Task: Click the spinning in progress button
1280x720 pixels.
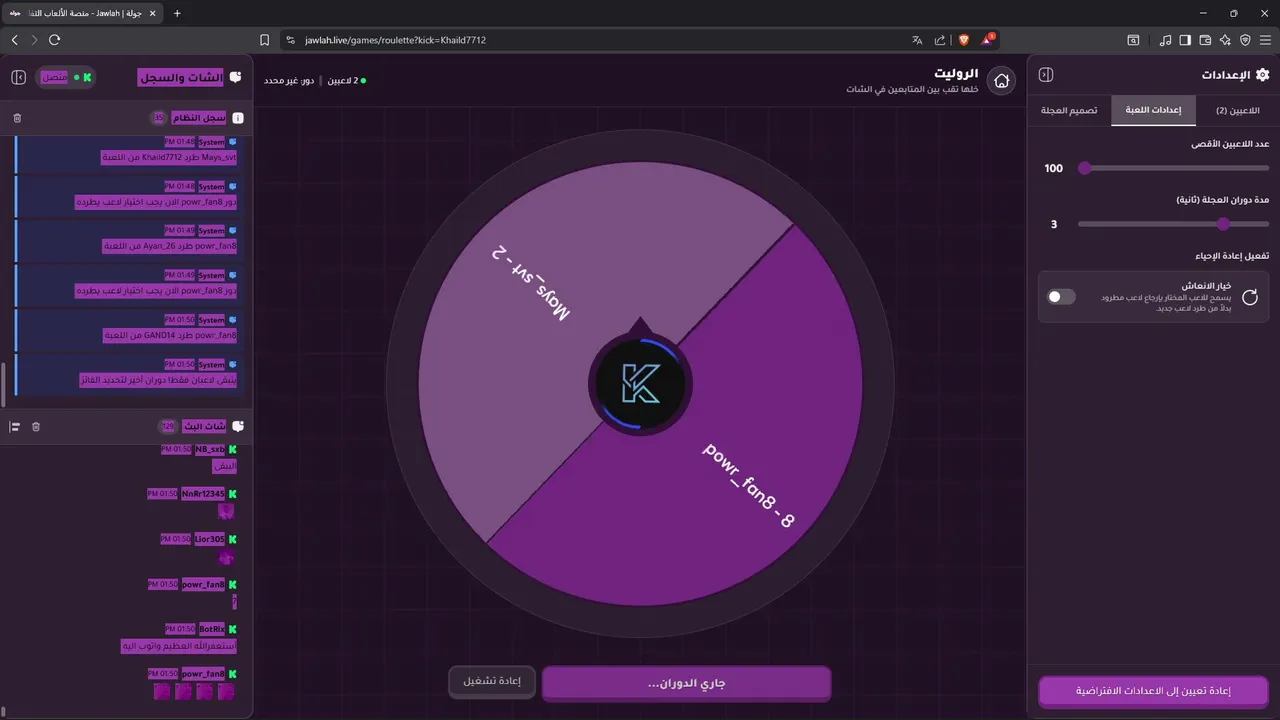Action: [x=686, y=684]
